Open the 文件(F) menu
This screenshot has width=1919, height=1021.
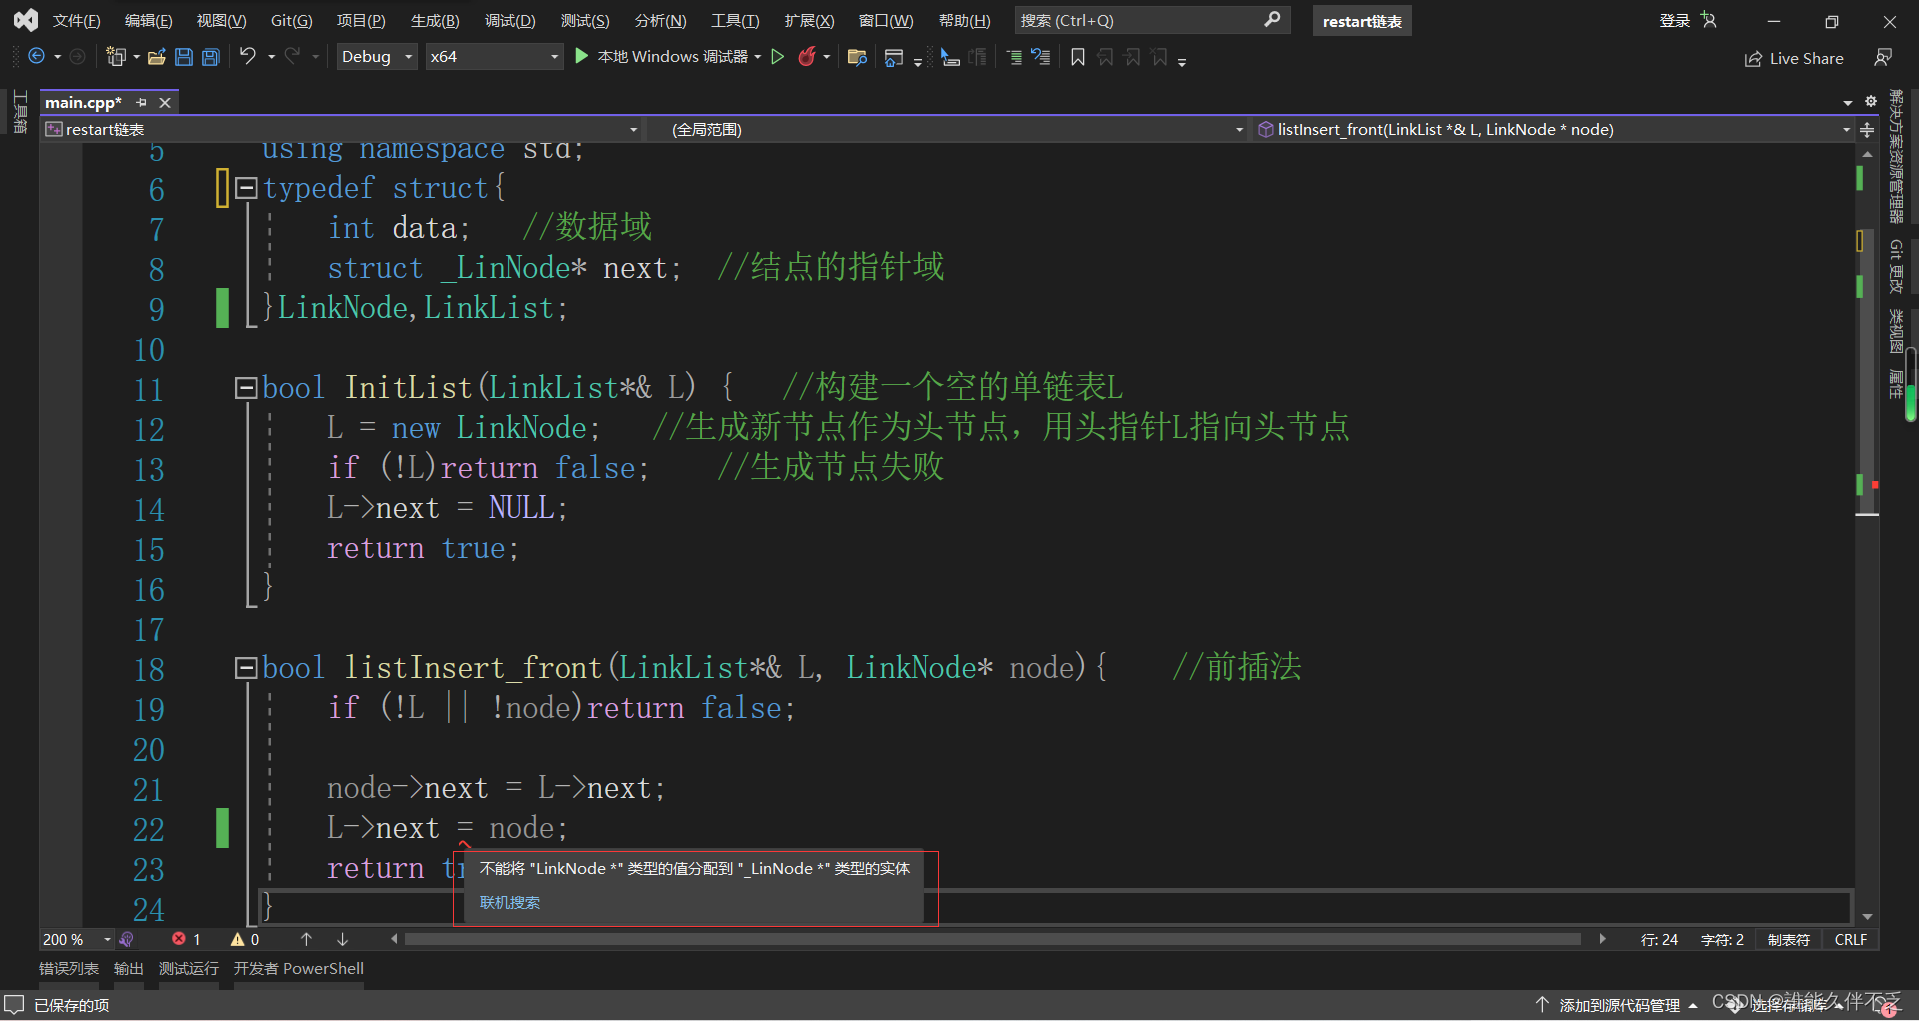coord(77,21)
